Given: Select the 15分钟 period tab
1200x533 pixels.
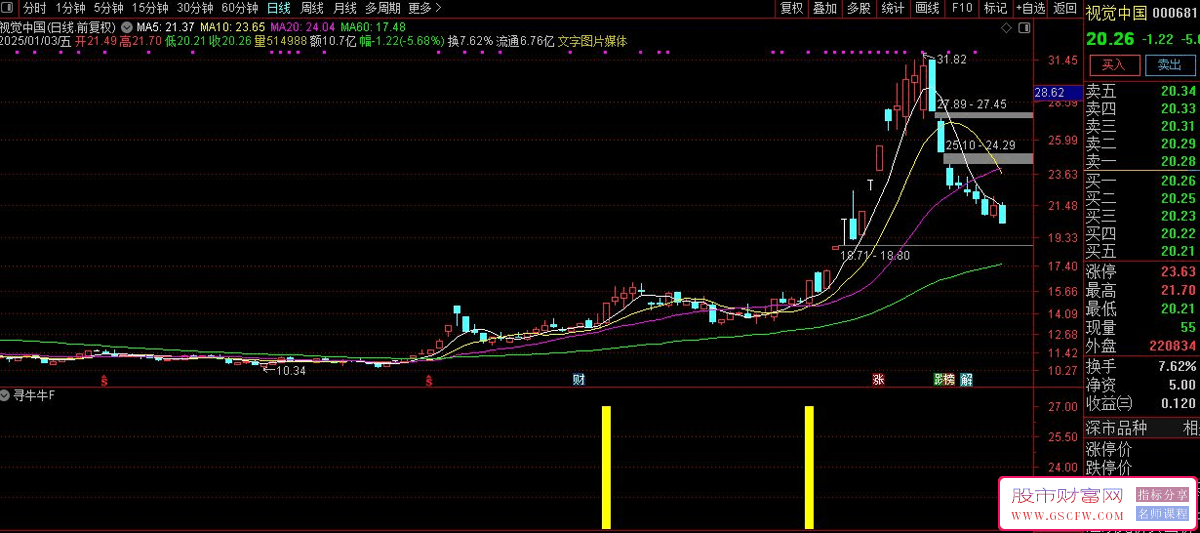Looking at the screenshot, I should pos(150,8).
